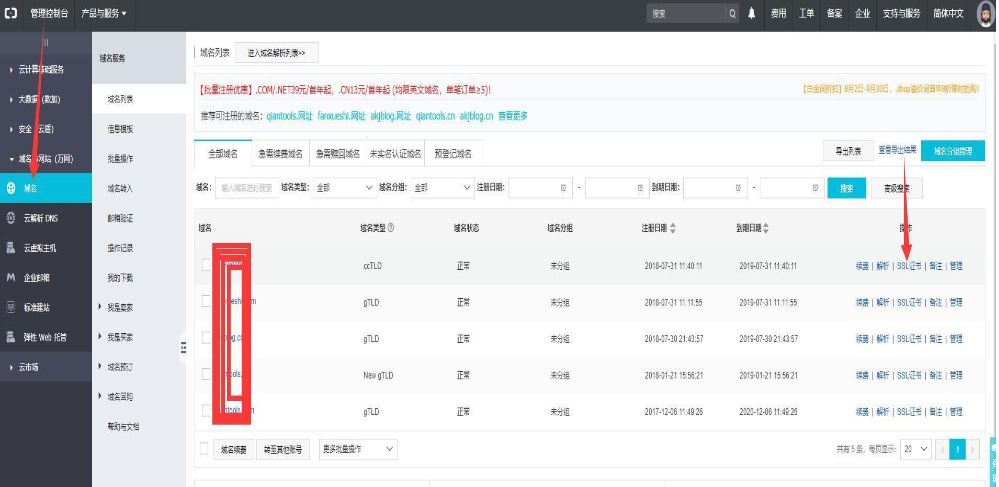Tick checkbox of the New gTLD row
The image size is (999, 487).
pos(206,375)
